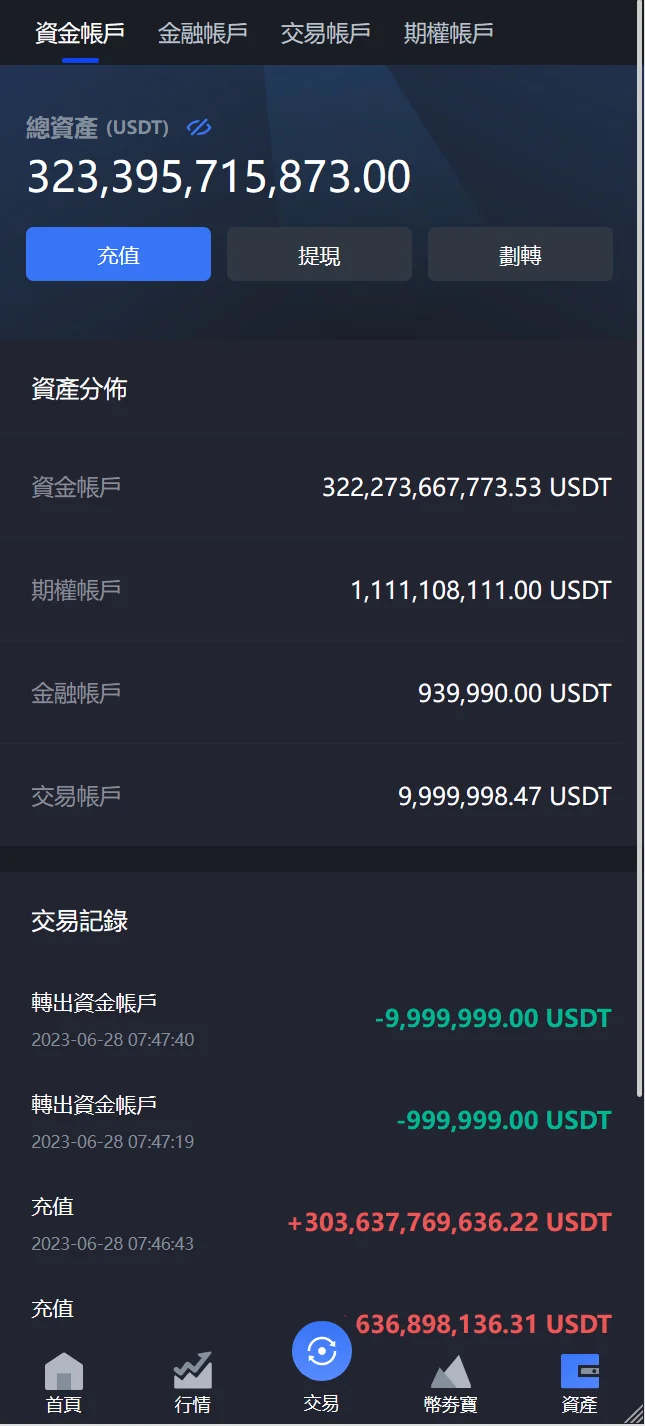Switch to the 金融帳戶 tab
This screenshot has height=1426, width=645.
tap(203, 33)
